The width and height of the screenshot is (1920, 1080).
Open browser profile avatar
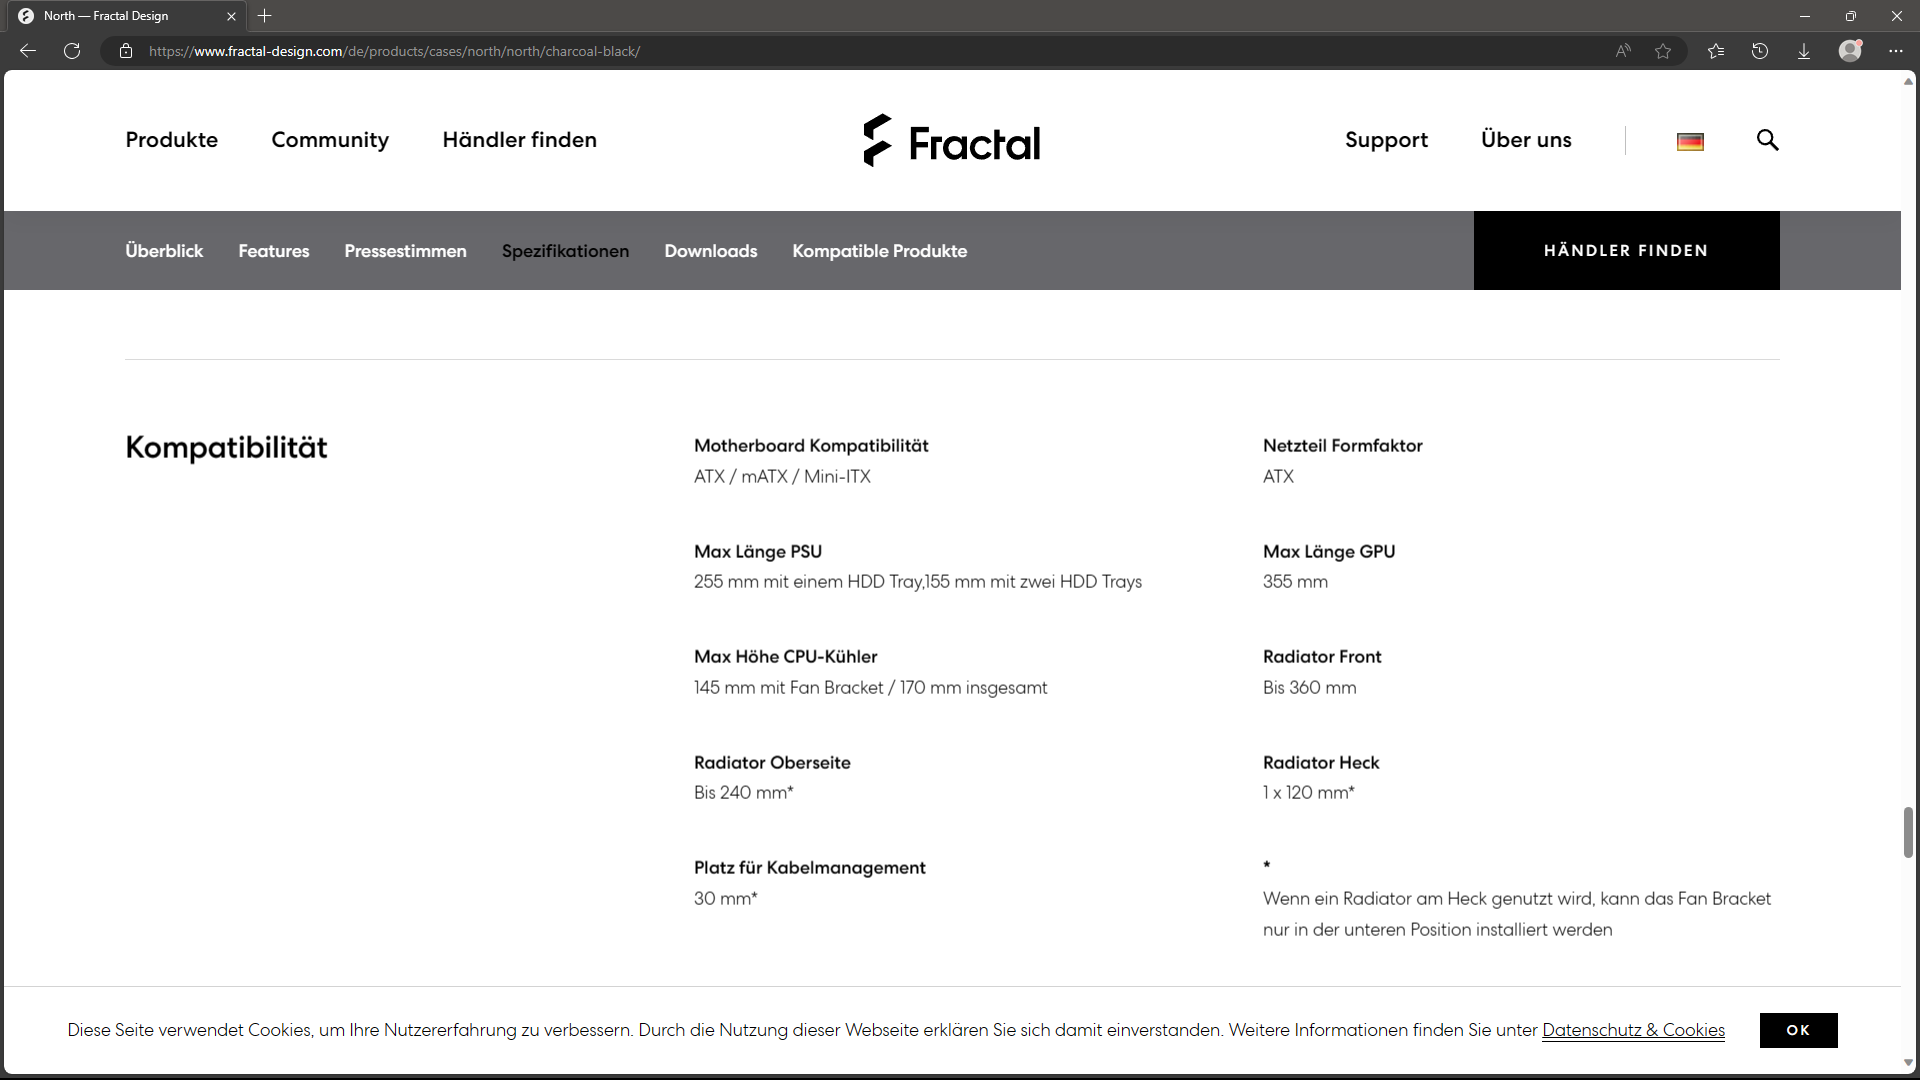coord(1850,50)
